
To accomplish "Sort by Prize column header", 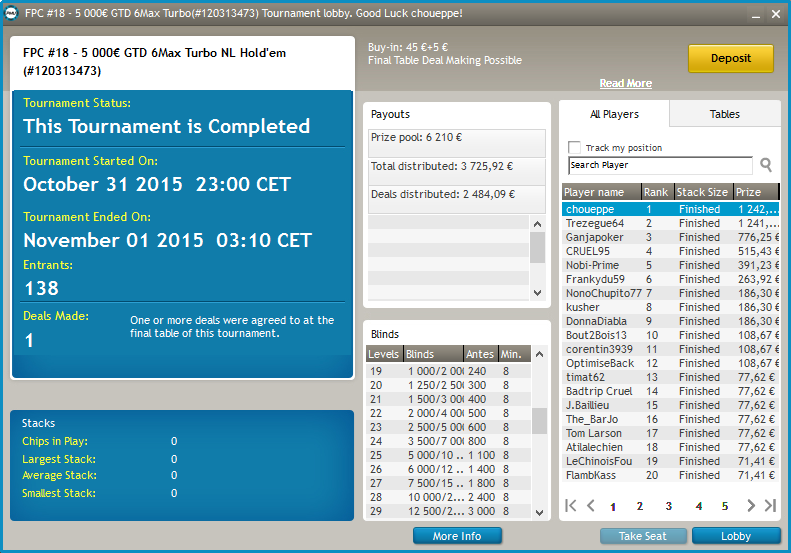I will click(x=756, y=192).
